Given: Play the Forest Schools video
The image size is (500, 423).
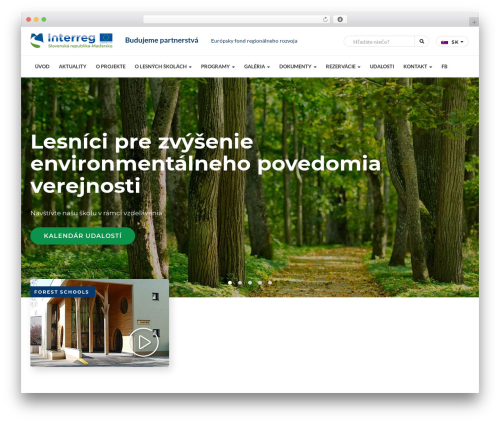Looking at the screenshot, I should [144, 342].
